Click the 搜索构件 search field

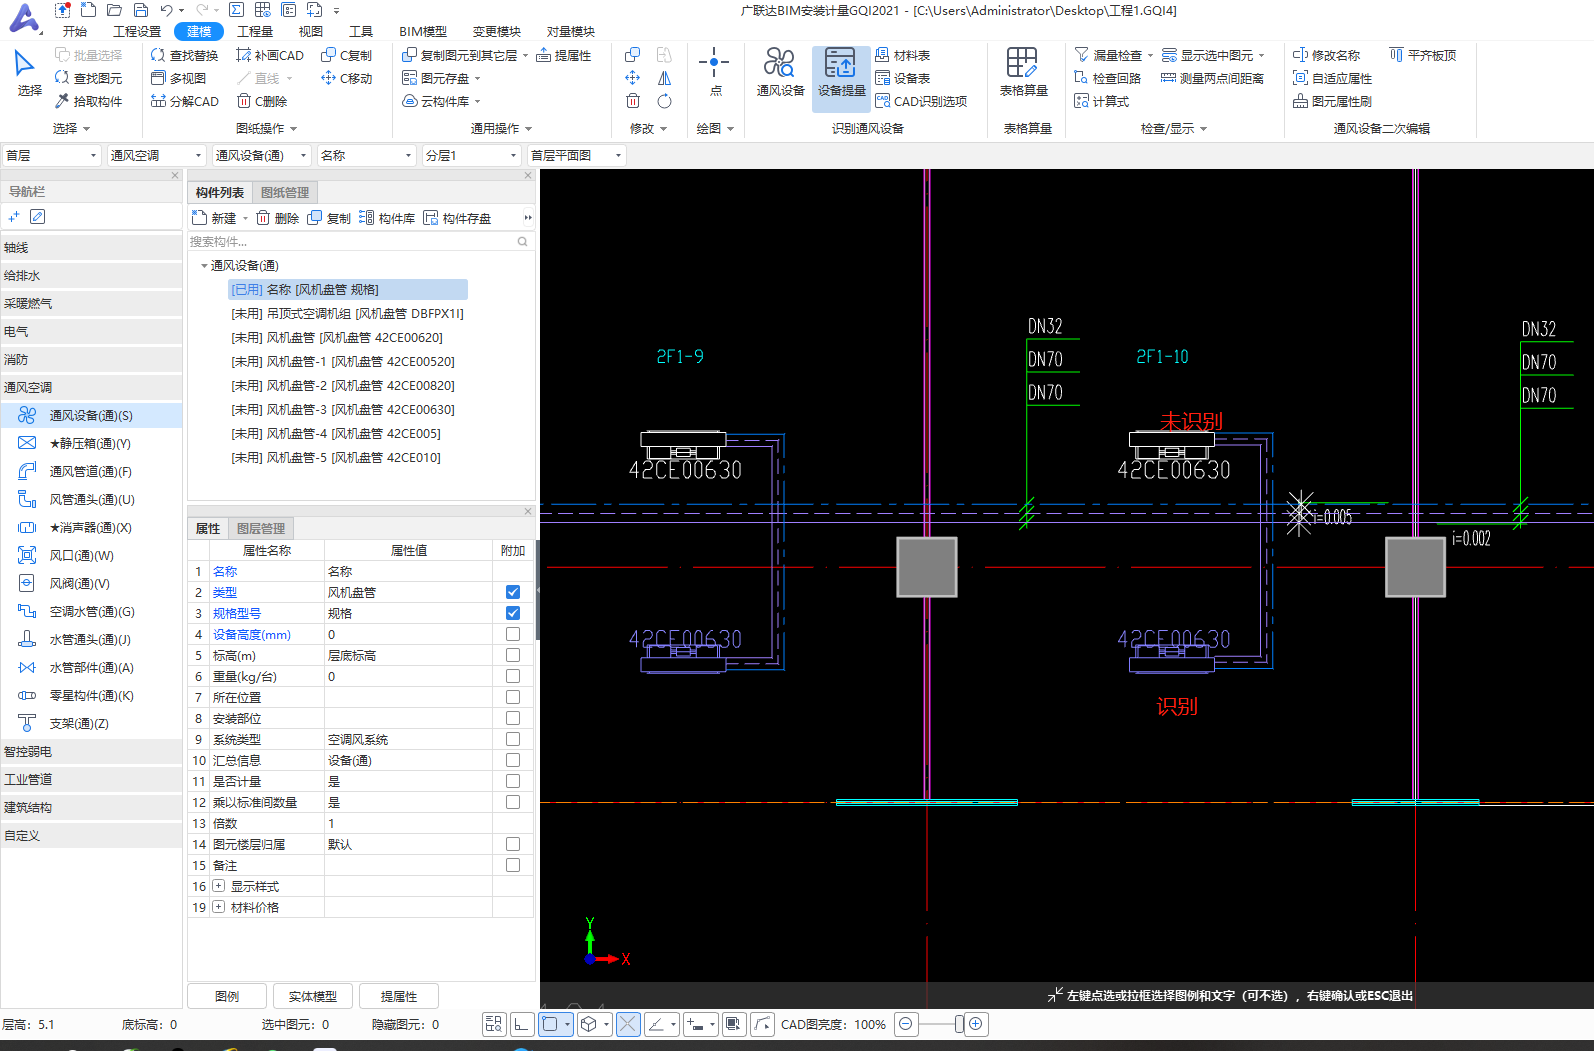360,241
